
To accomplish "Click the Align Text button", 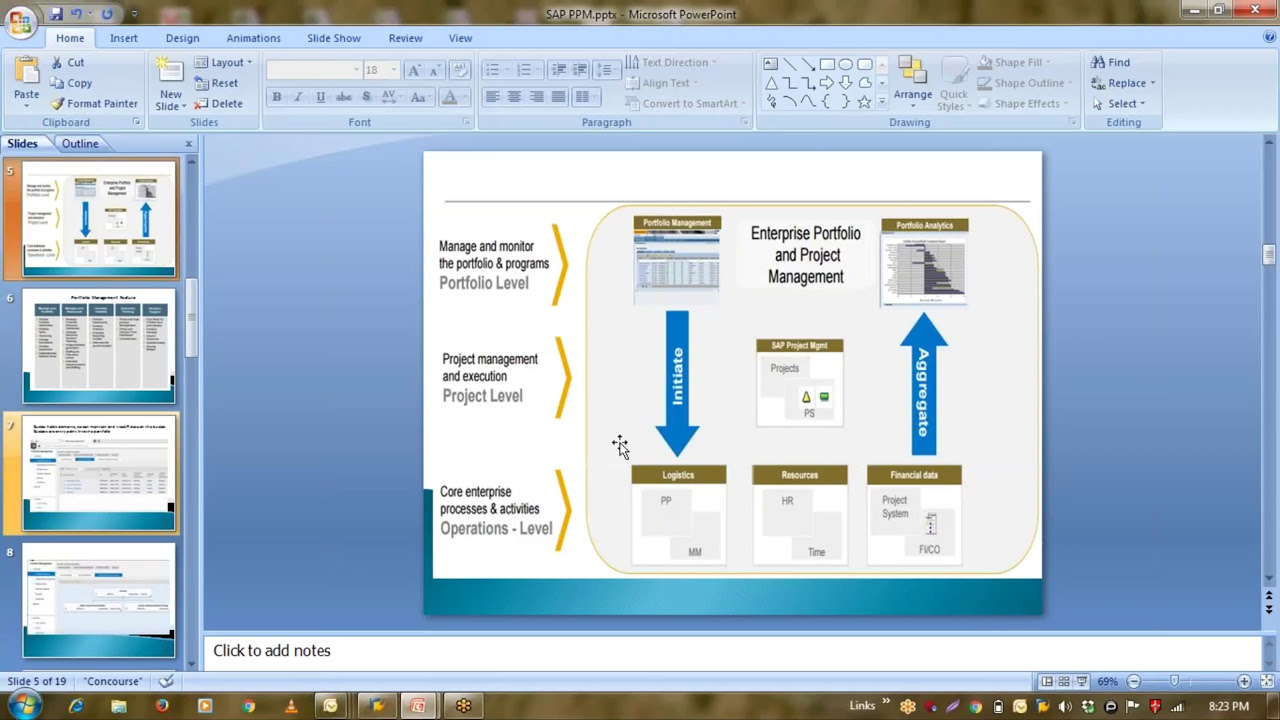I will point(662,83).
